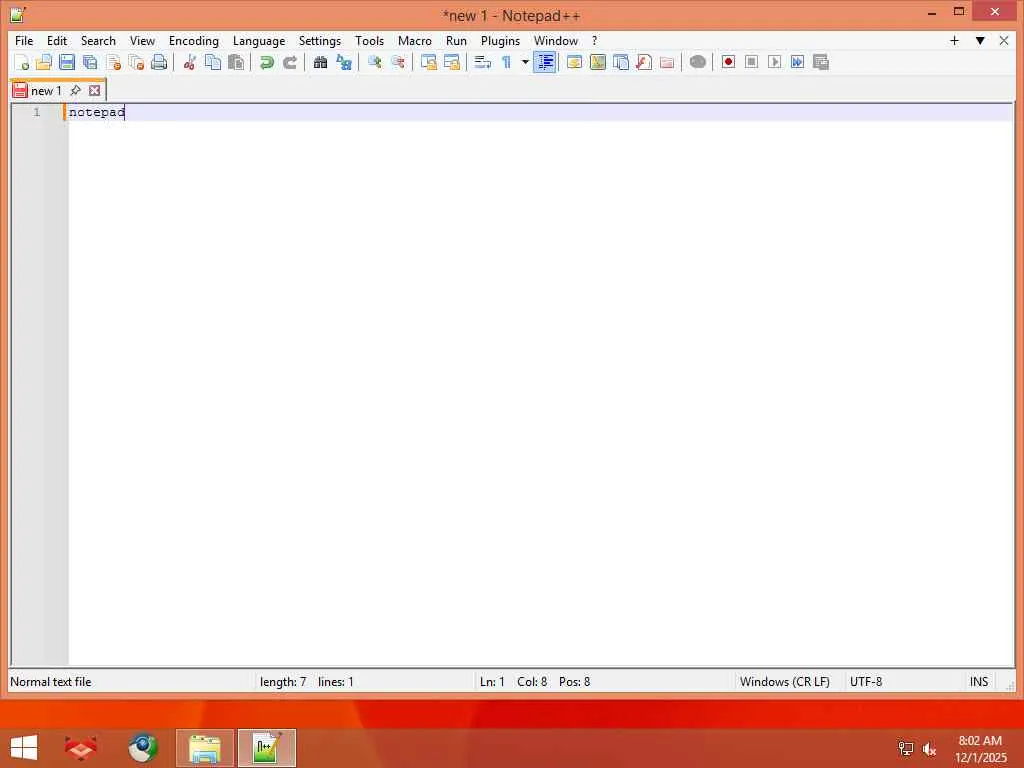Click the Zoom In magnifier icon

pyautogui.click(x=374, y=62)
